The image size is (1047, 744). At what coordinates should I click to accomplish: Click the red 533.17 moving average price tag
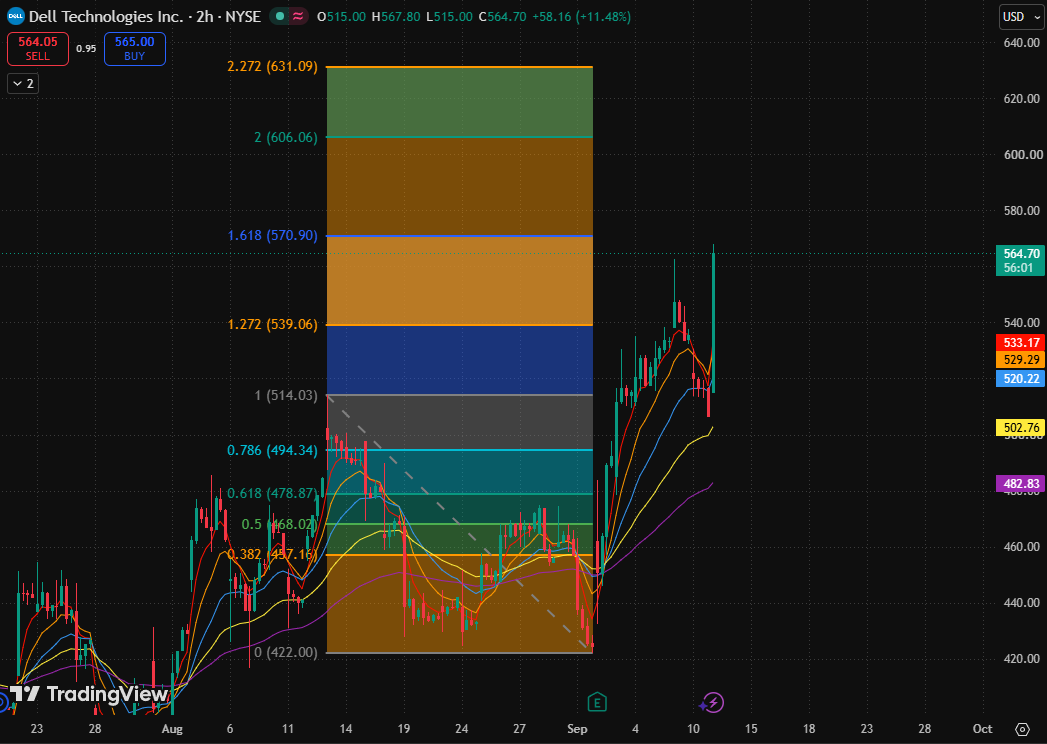(x=1020, y=343)
